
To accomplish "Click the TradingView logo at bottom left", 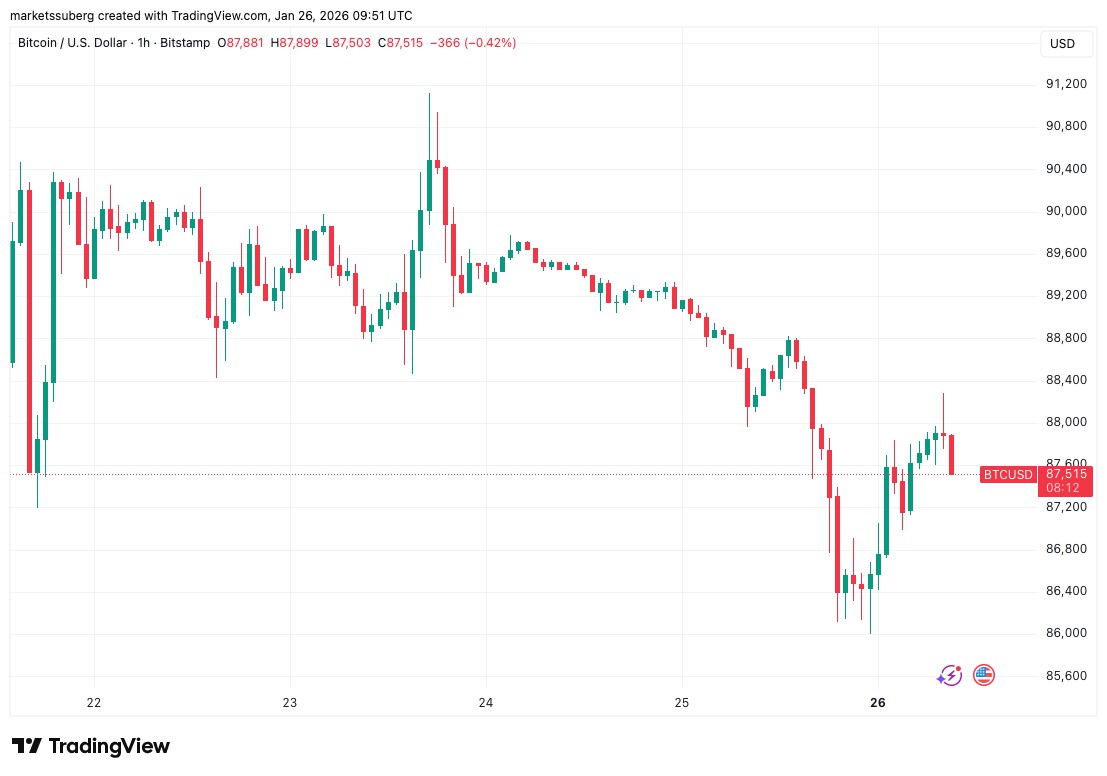I will point(91,746).
